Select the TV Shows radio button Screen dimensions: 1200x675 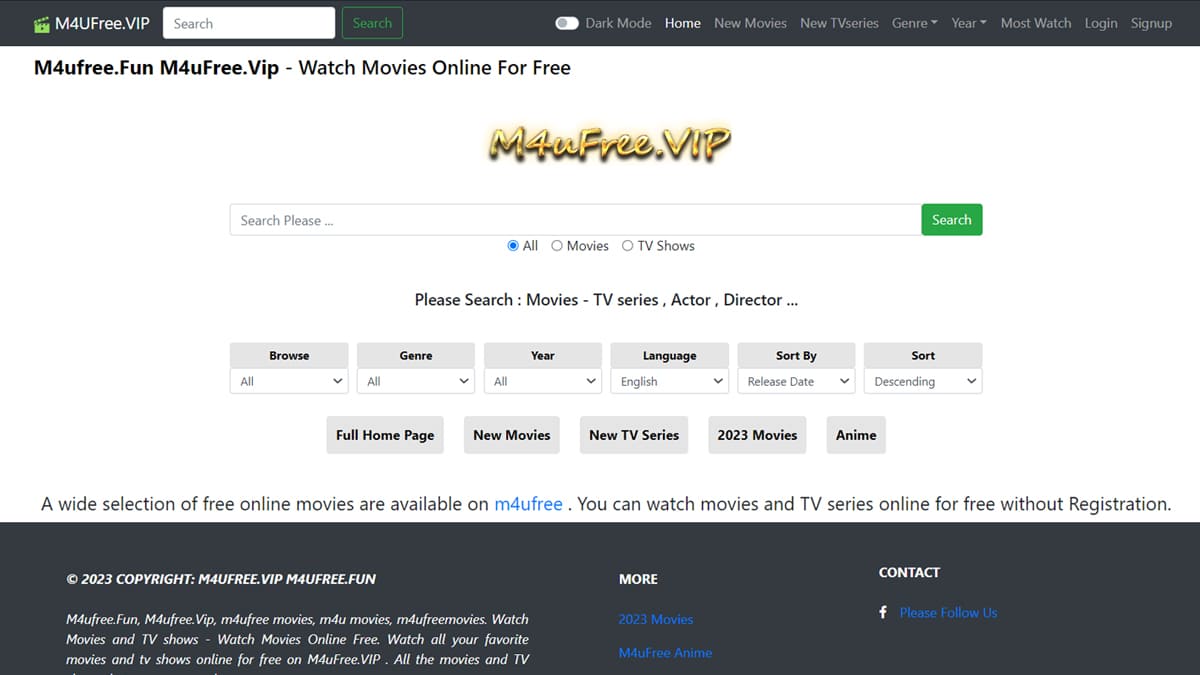[628, 246]
